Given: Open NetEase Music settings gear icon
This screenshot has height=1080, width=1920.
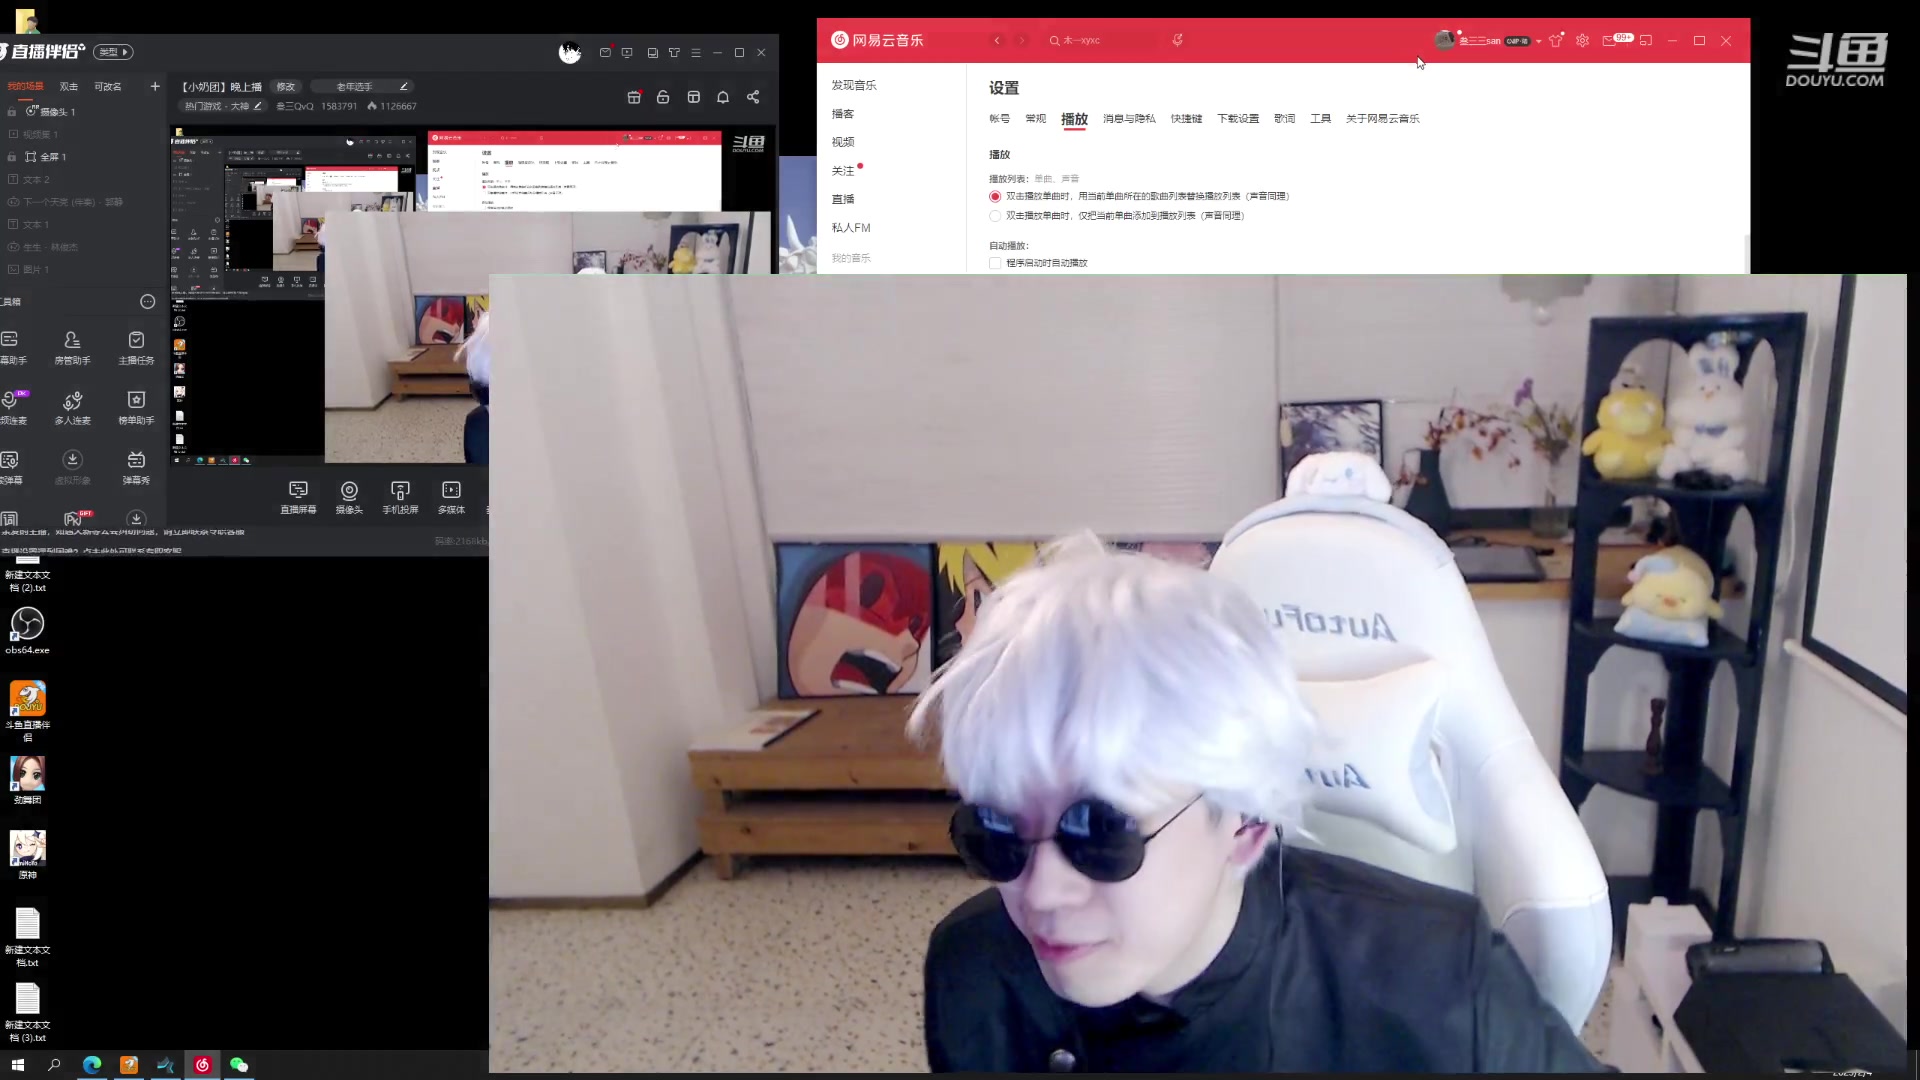Looking at the screenshot, I should [1582, 41].
